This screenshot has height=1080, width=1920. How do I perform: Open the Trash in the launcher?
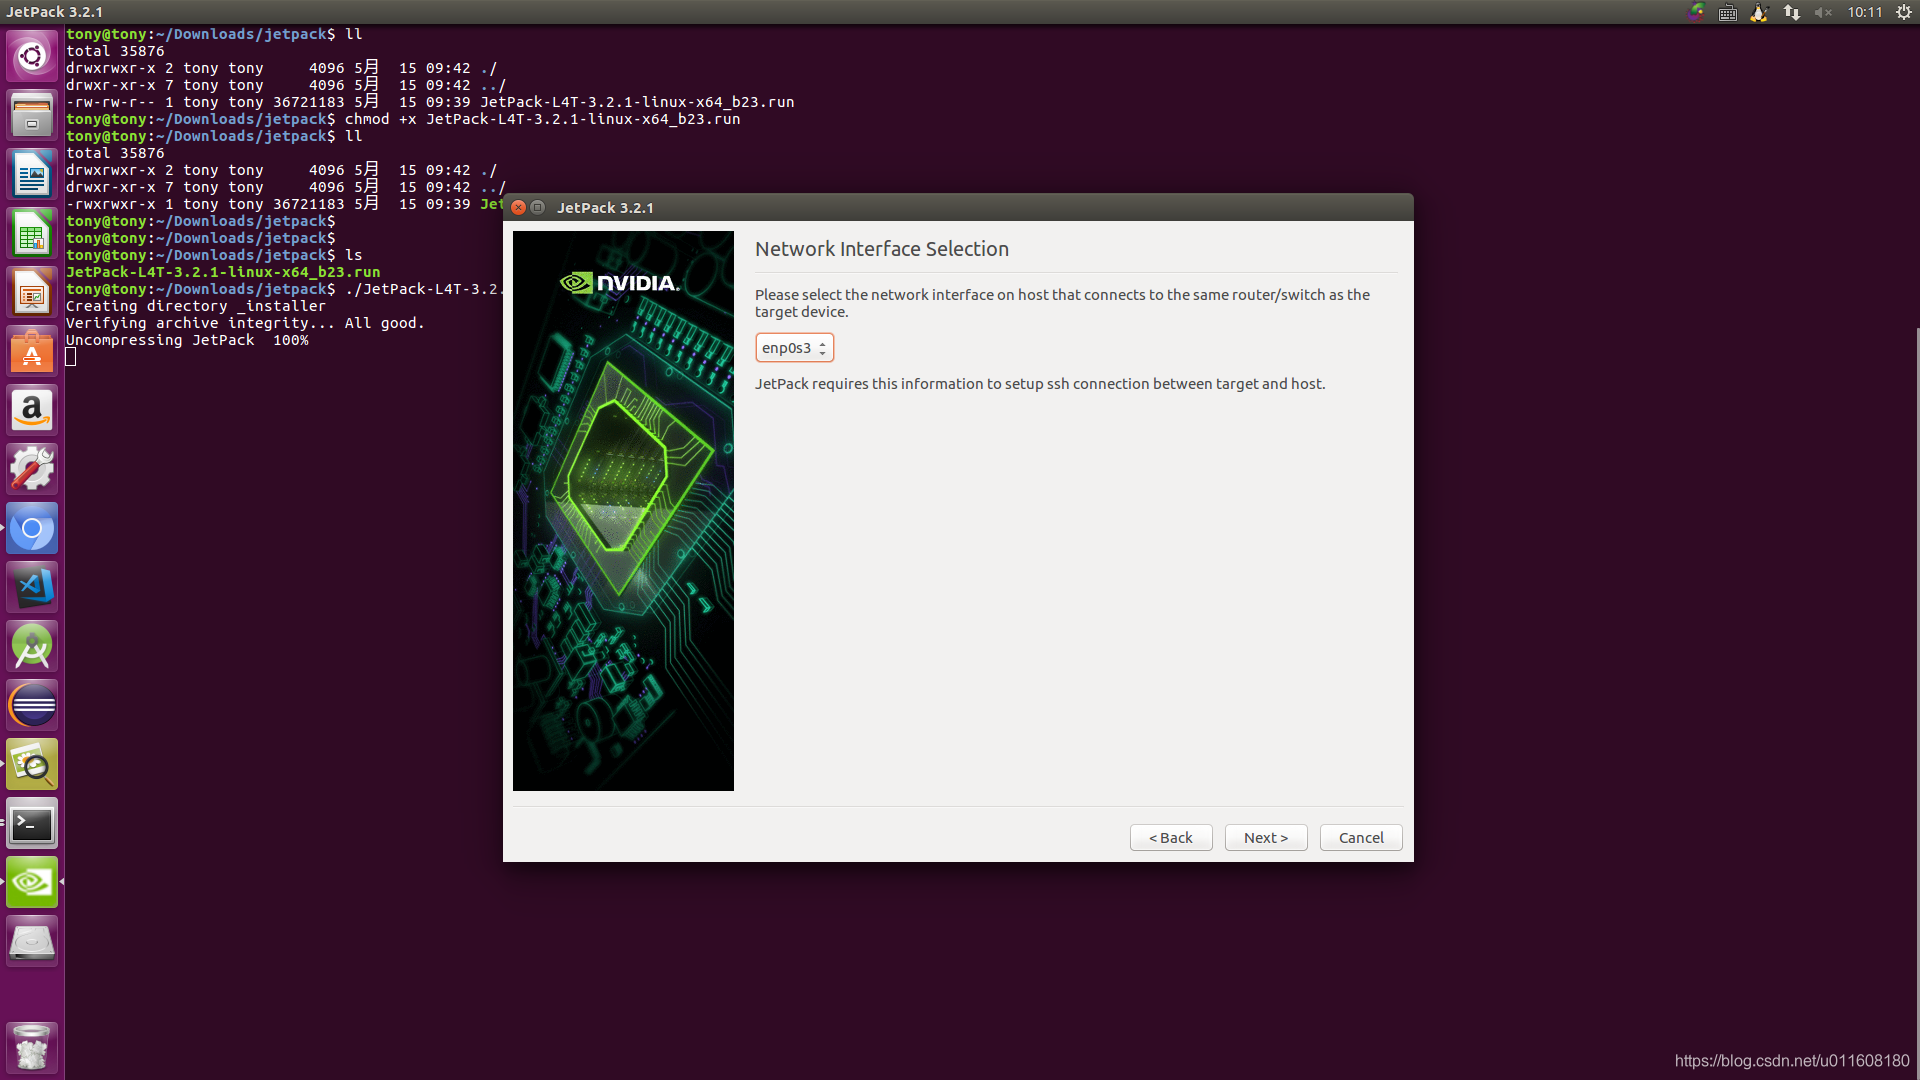tap(32, 1047)
